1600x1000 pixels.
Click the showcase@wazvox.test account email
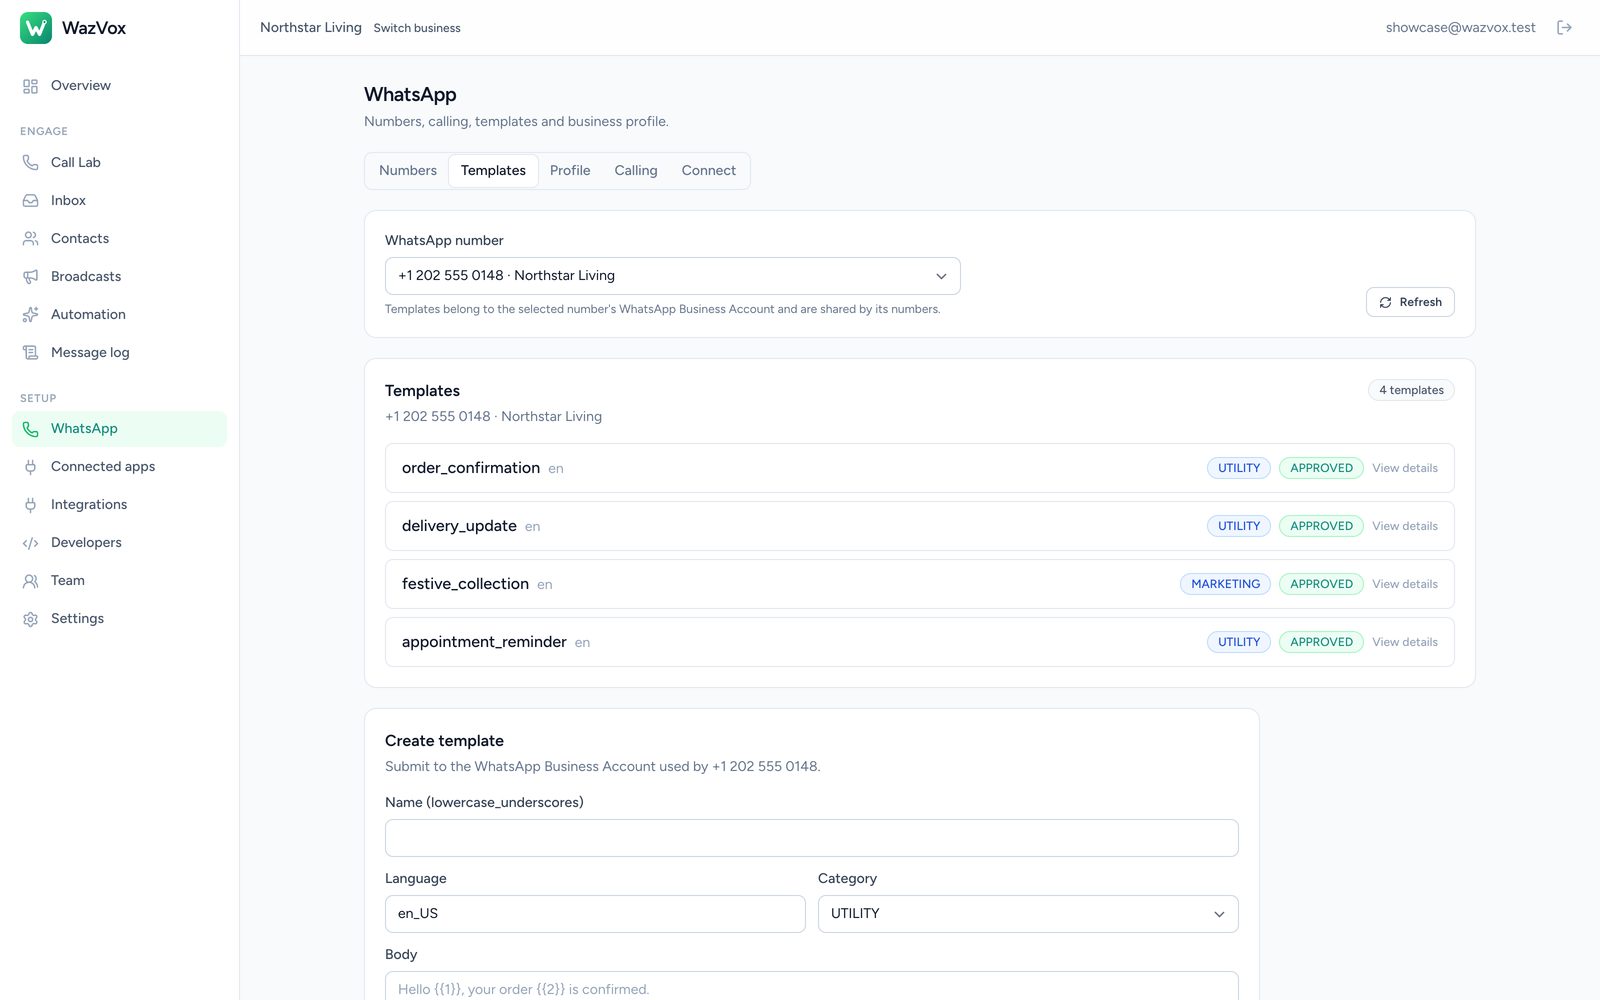[x=1460, y=28]
